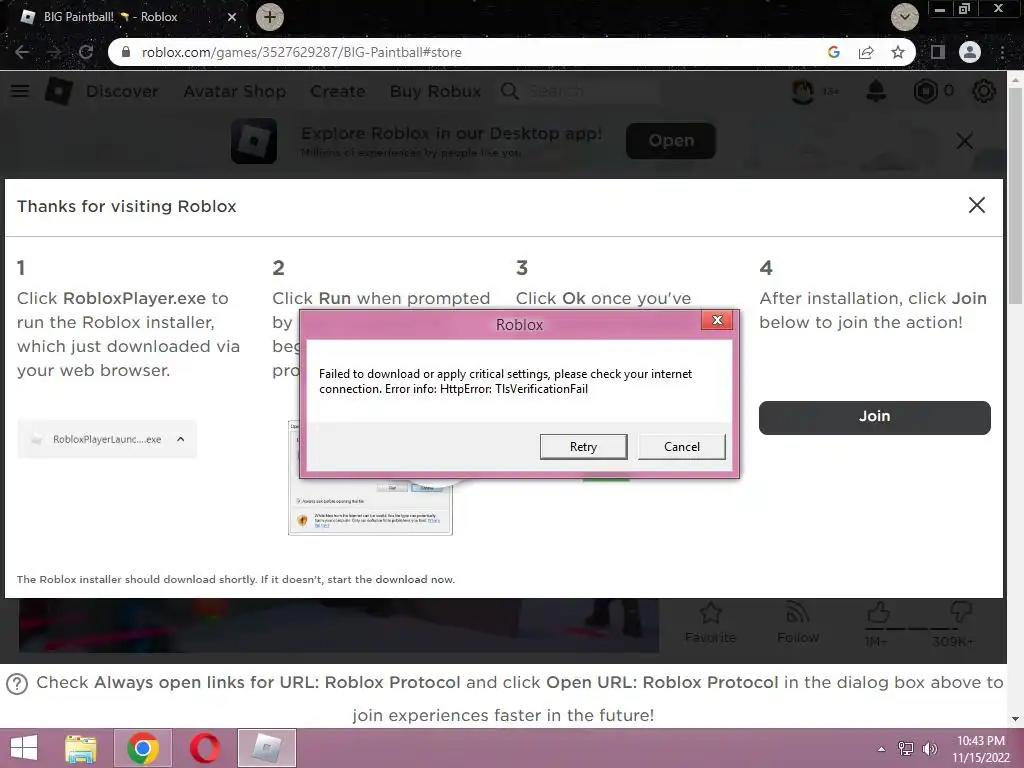Go back with the browser back arrow
This screenshot has width=1024, height=768.
point(22,52)
